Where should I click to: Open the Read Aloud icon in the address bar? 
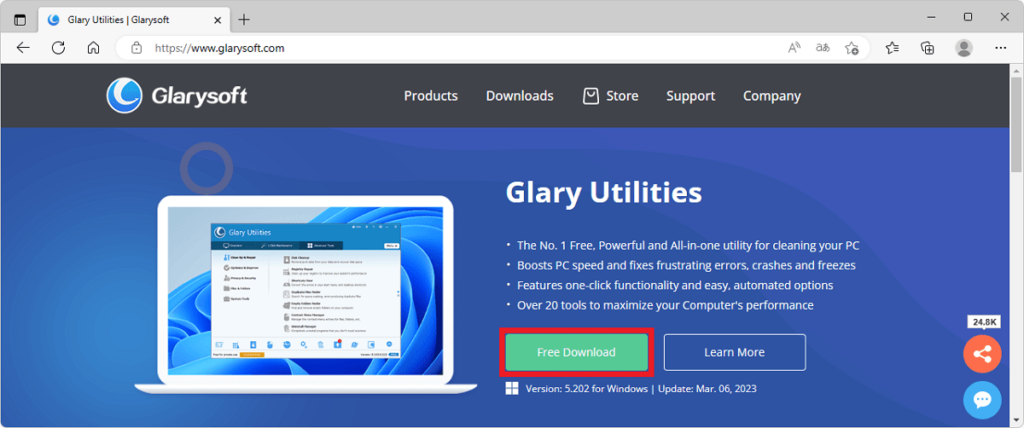794,48
